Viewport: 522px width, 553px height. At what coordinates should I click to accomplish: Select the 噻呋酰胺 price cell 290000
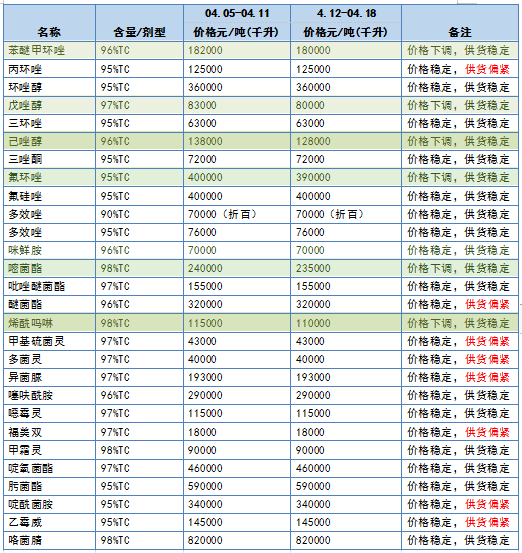346,395
